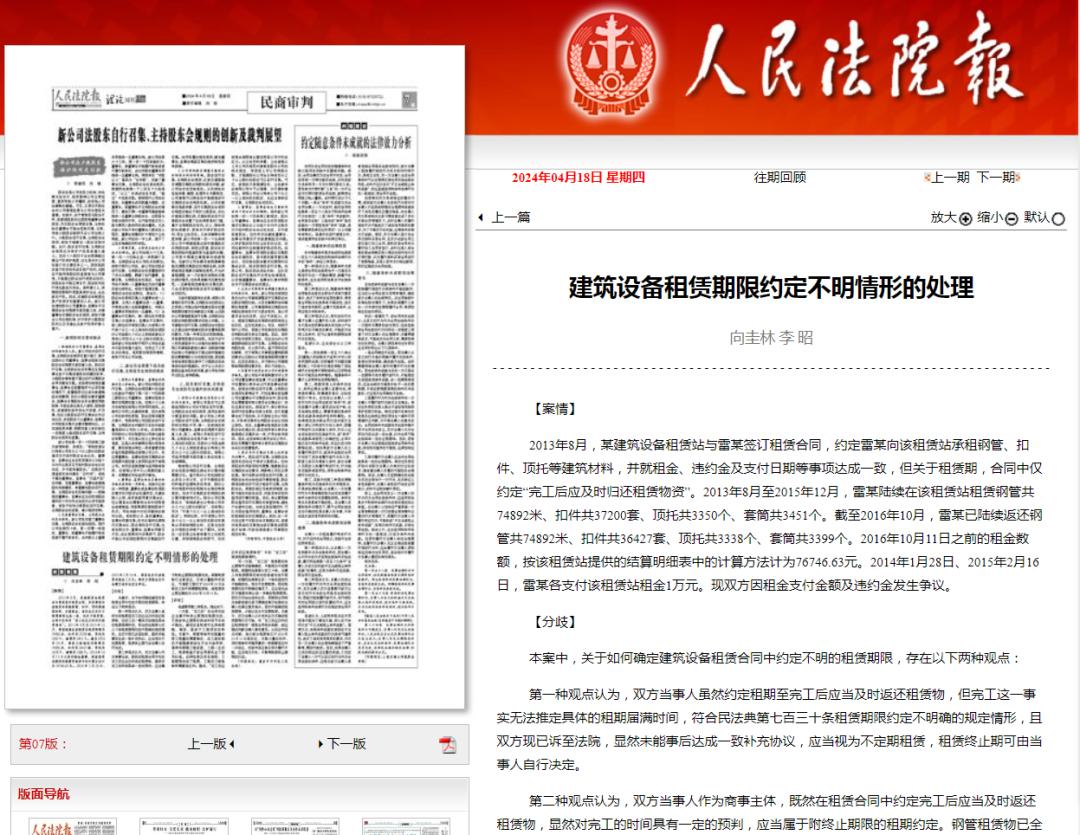Click the arrow icon after 下一期
This screenshot has height=835, width=1080.
pyautogui.click(x=1018, y=178)
